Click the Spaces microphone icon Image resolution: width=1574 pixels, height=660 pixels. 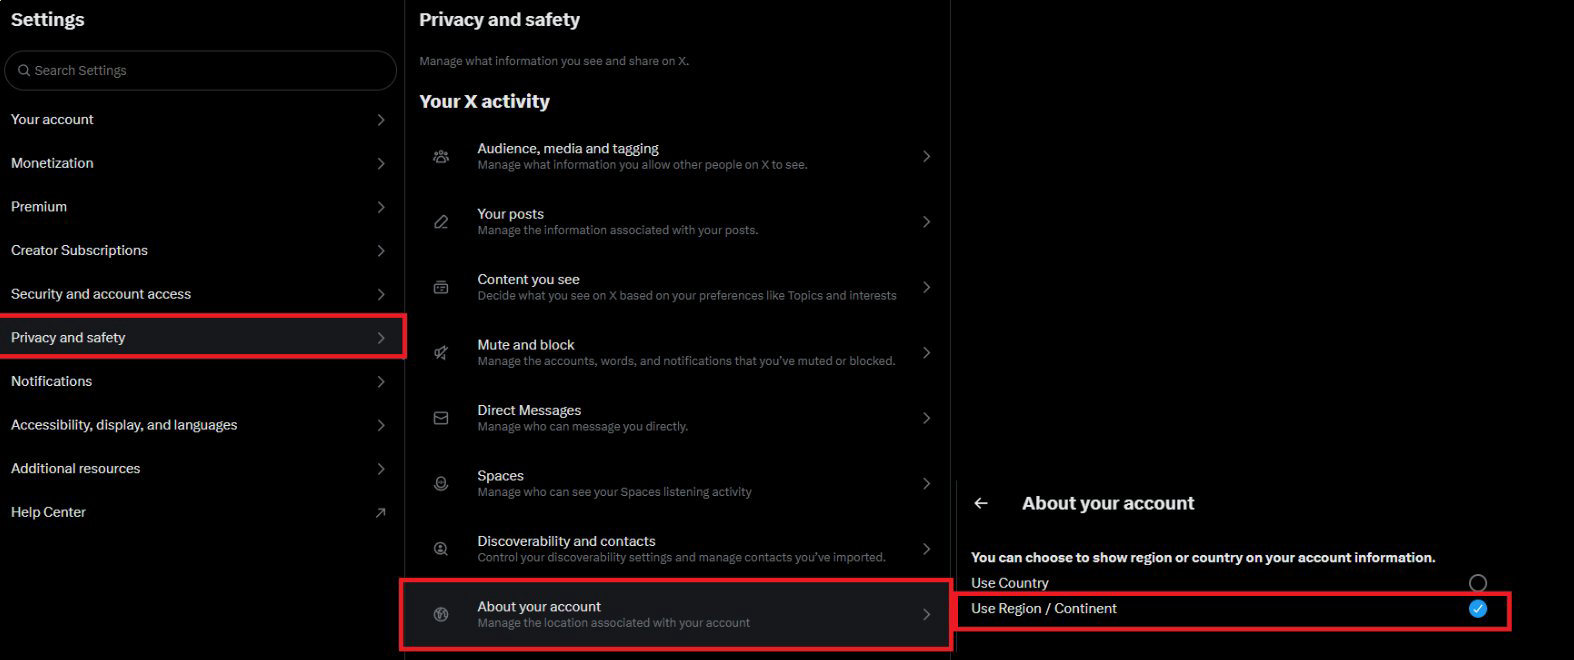[441, 484]
